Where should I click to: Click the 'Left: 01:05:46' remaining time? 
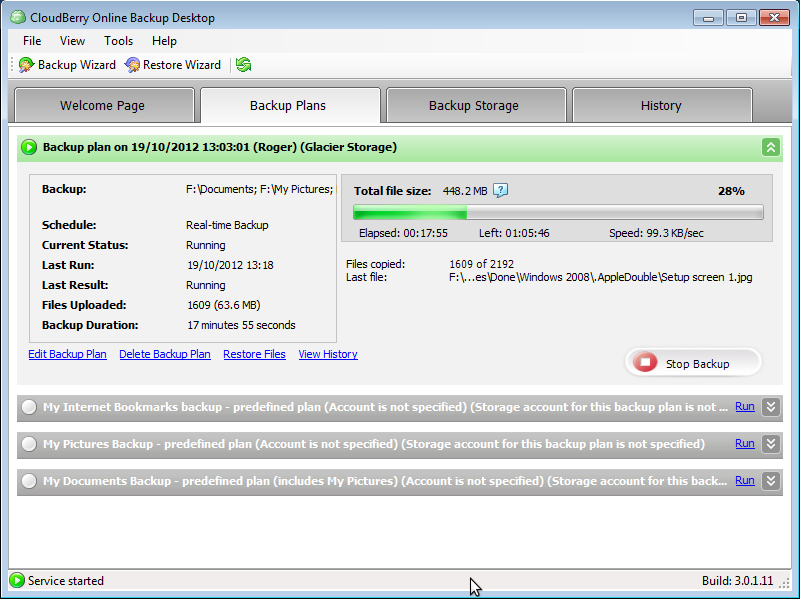[514, 233]
